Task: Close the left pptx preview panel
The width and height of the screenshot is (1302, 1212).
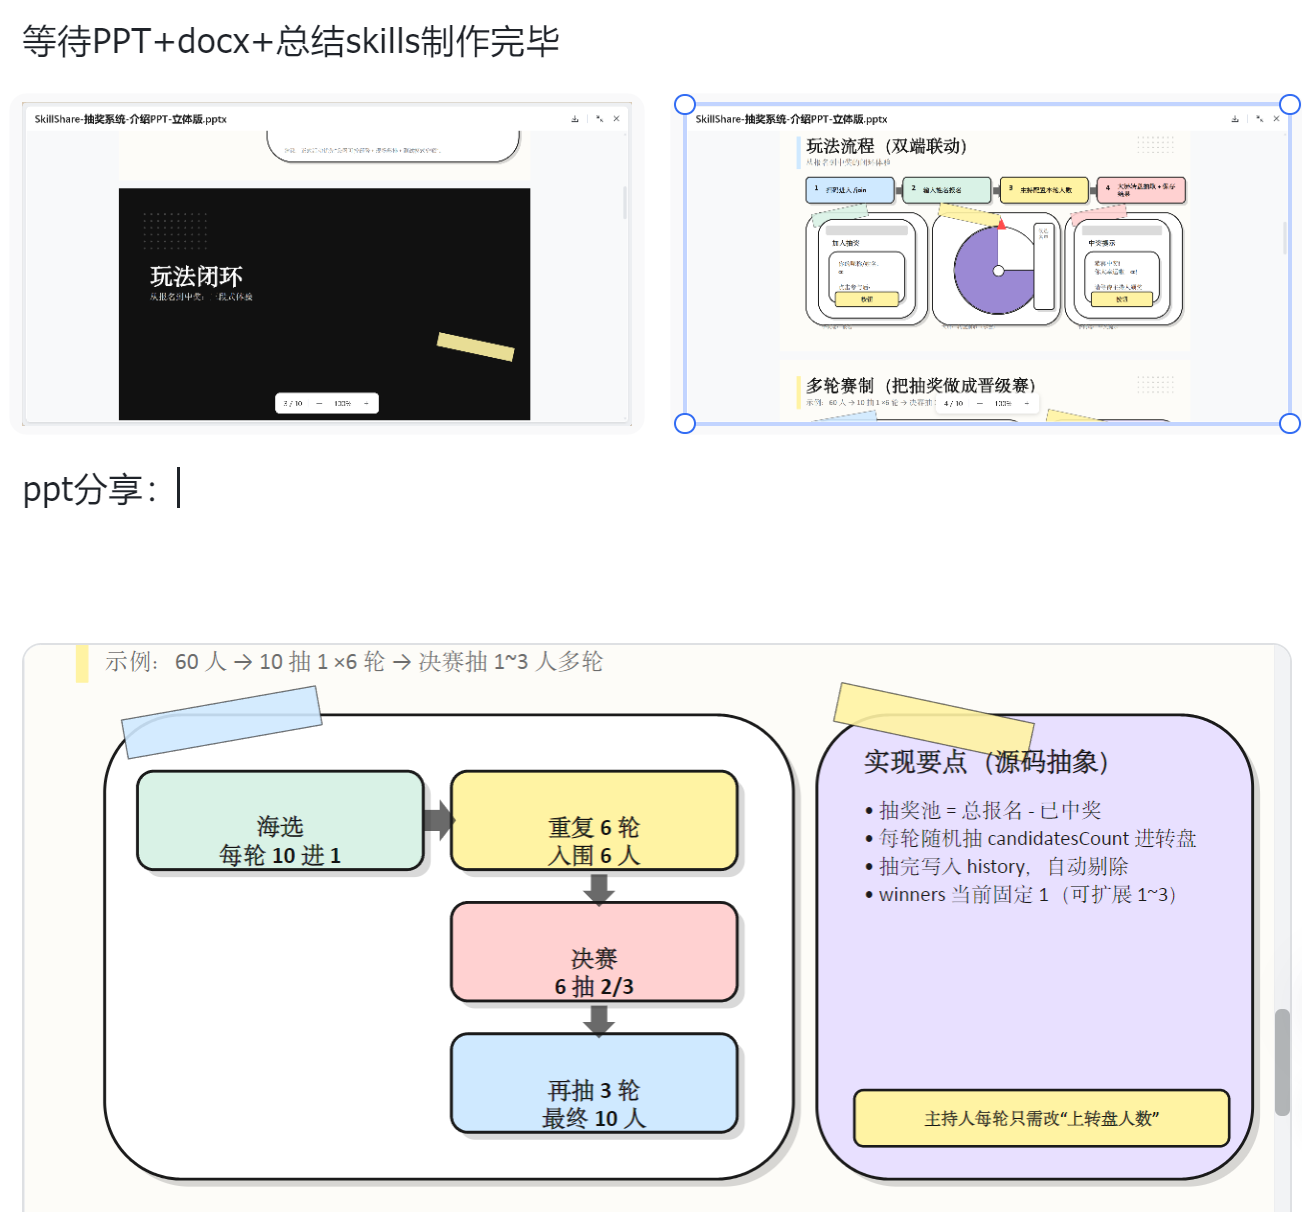Action: click(617, 119)
